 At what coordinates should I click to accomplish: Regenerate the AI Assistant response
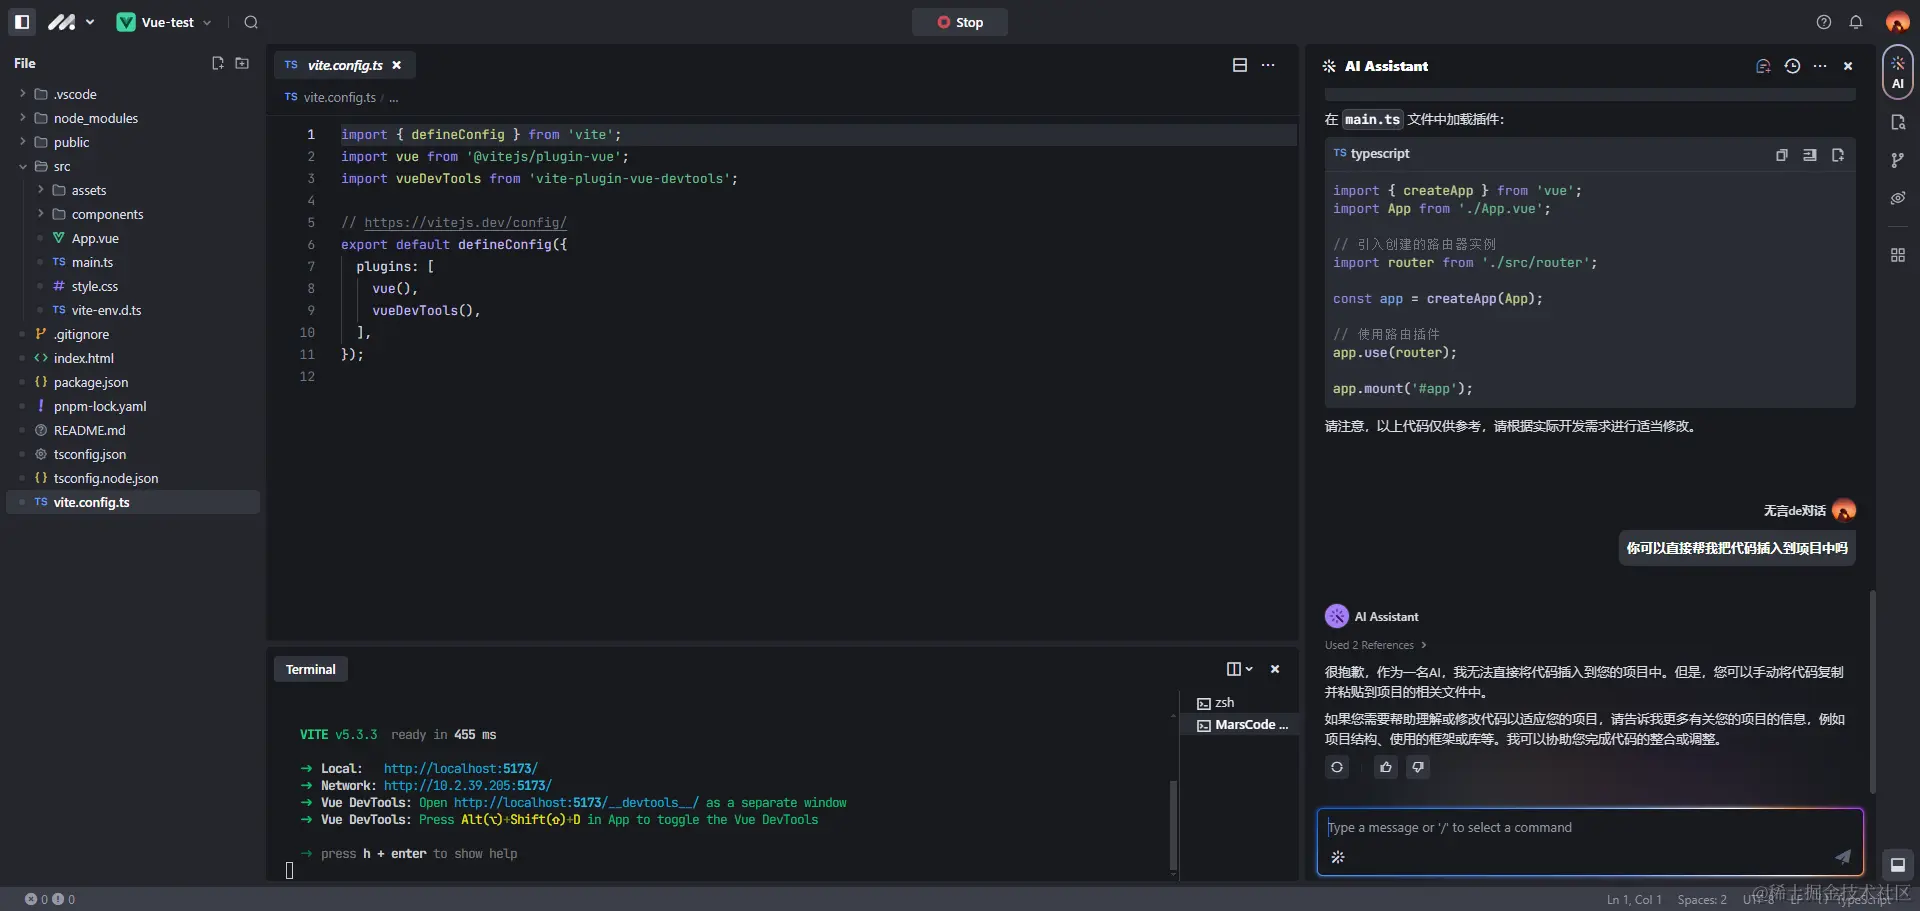(x=1337, y=767)
